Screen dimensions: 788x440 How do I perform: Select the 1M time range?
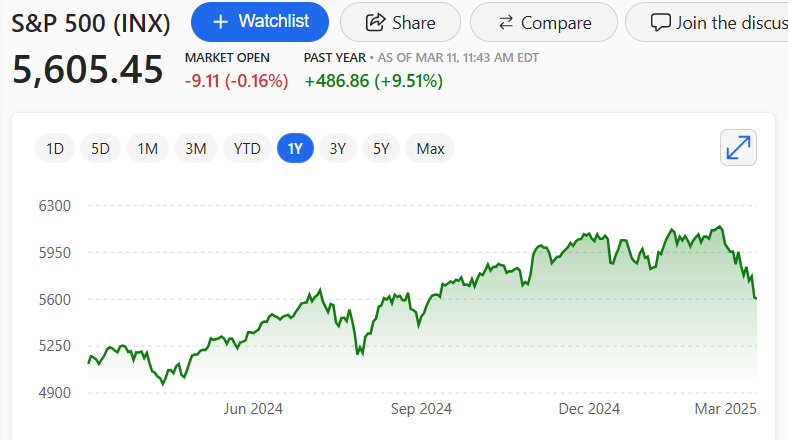(x=147, y=149)
